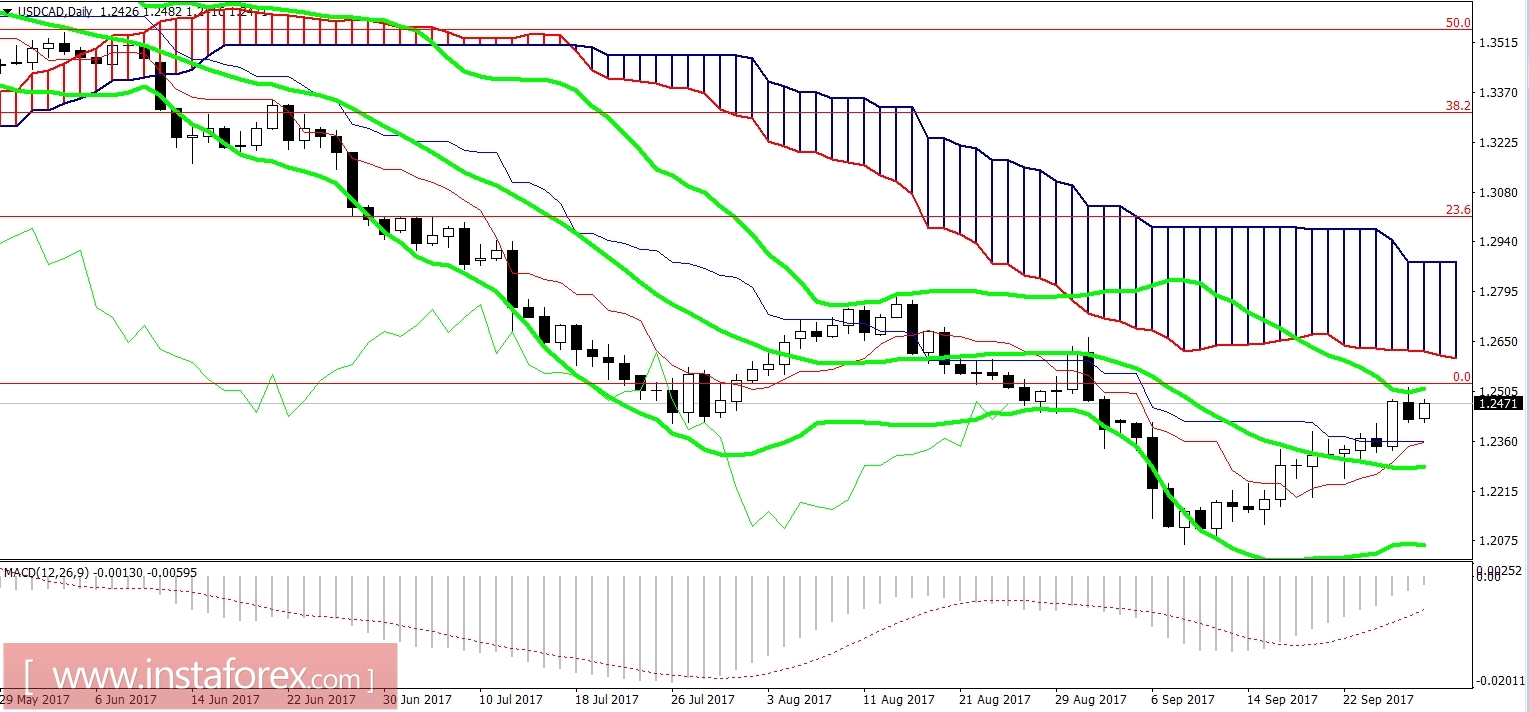
Task: Click the 1.2215 price axis label
Action: (1500, 491)
